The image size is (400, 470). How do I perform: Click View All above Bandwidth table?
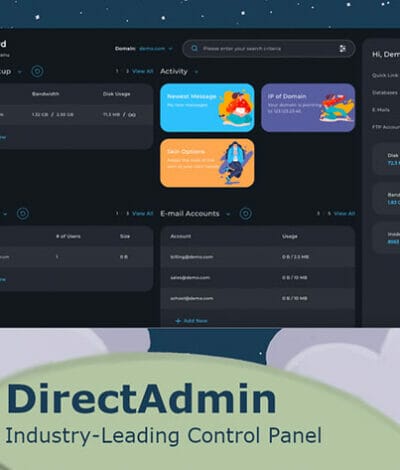(x=143, y=71)
